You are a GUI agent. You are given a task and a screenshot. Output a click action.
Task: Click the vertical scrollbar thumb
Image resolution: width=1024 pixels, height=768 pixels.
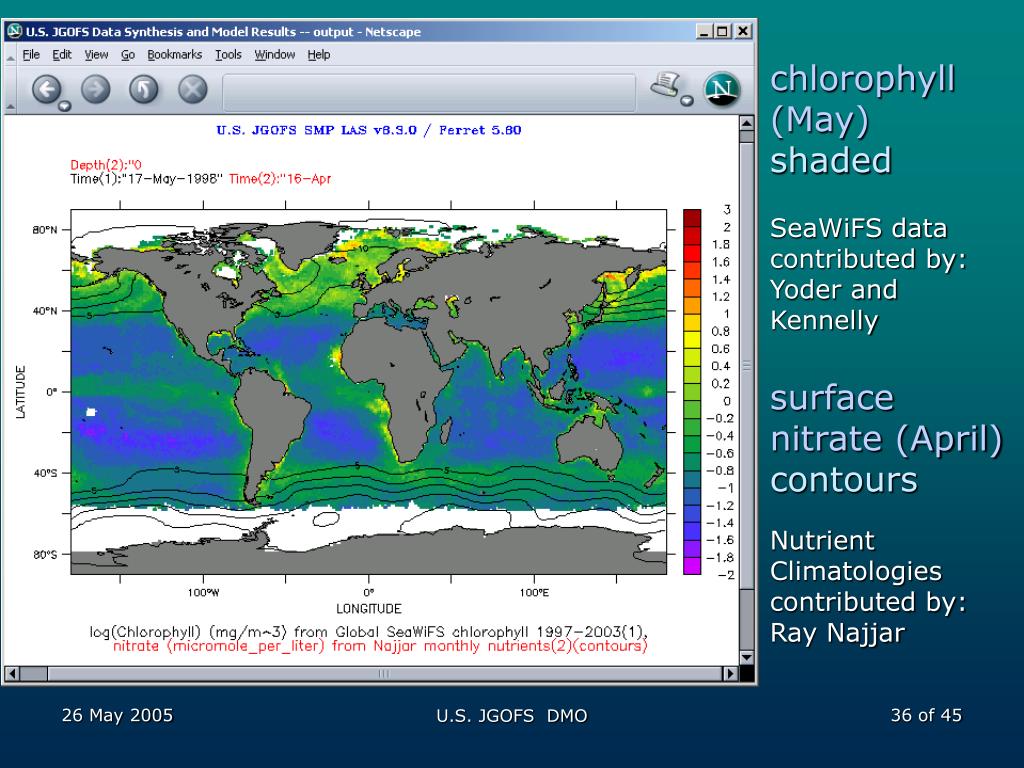[746, 366]
